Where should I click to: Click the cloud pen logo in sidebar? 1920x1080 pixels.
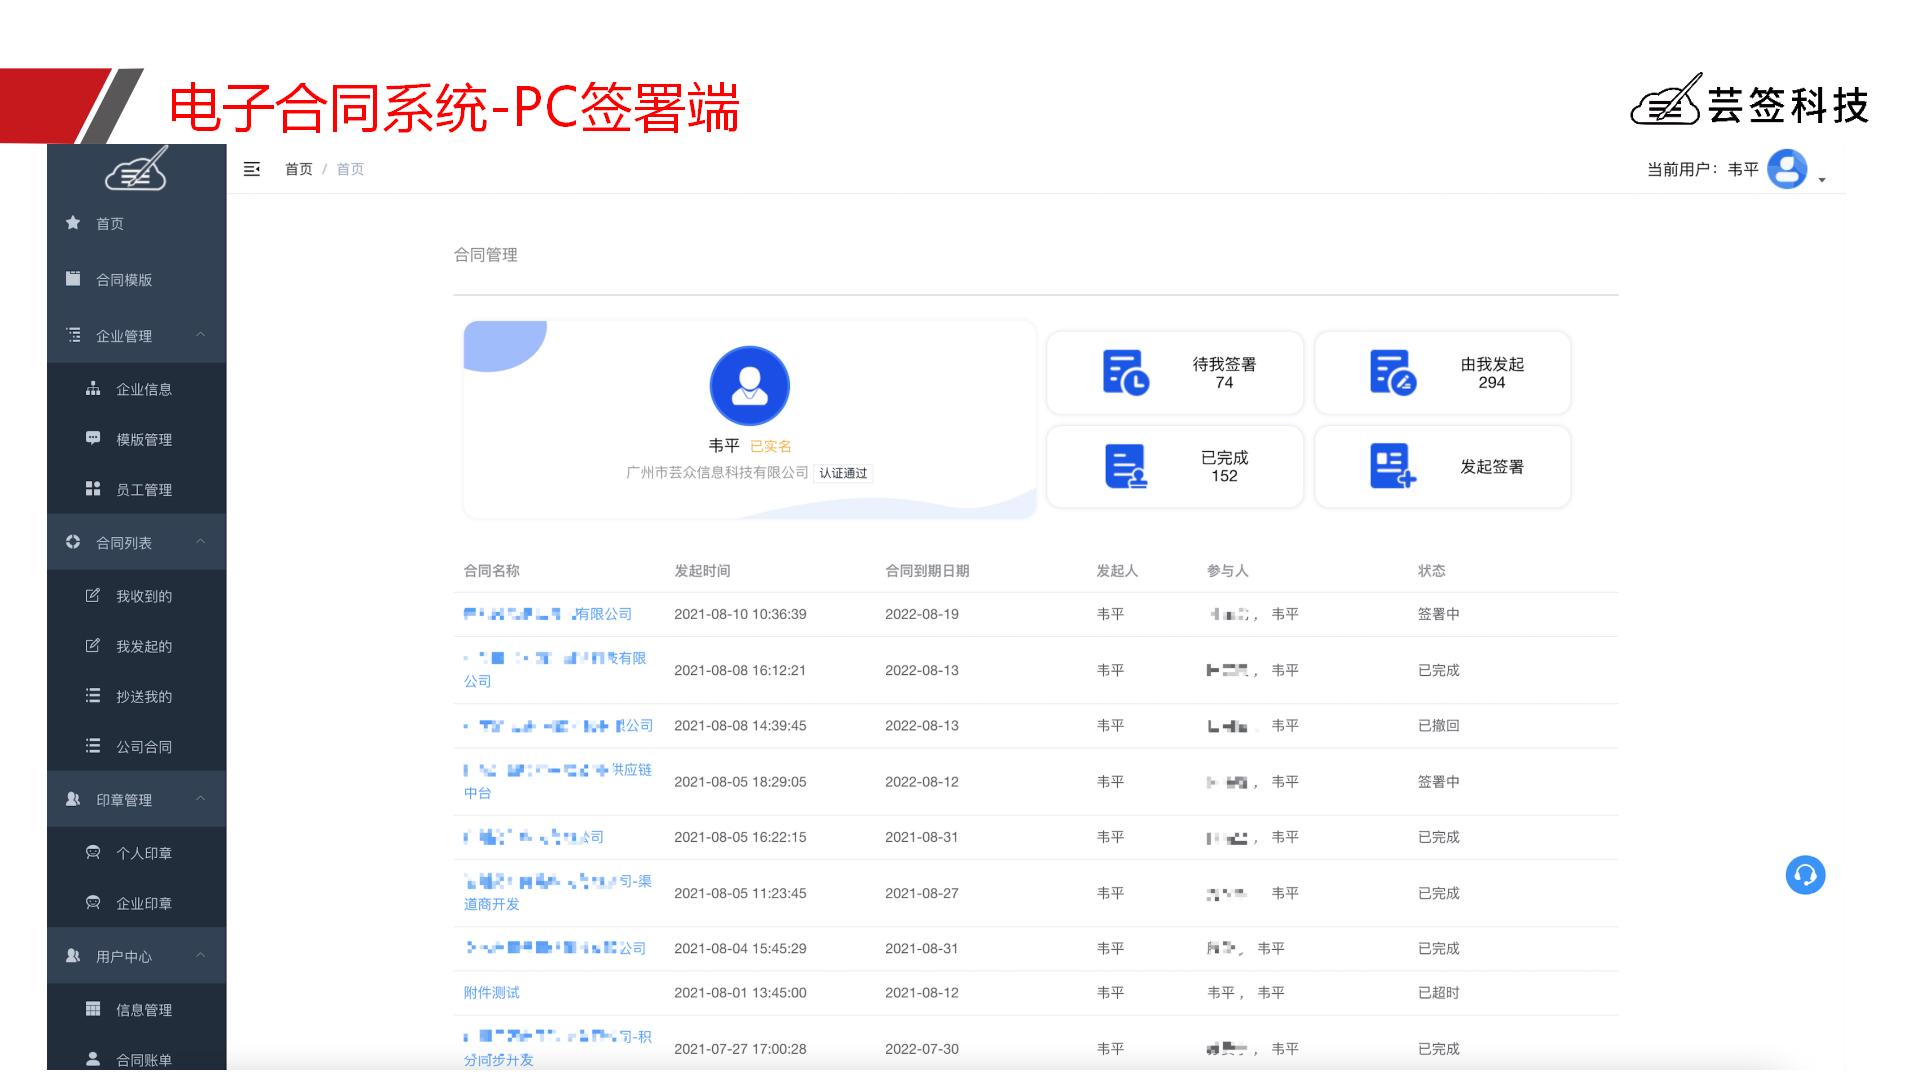point(137,170)
